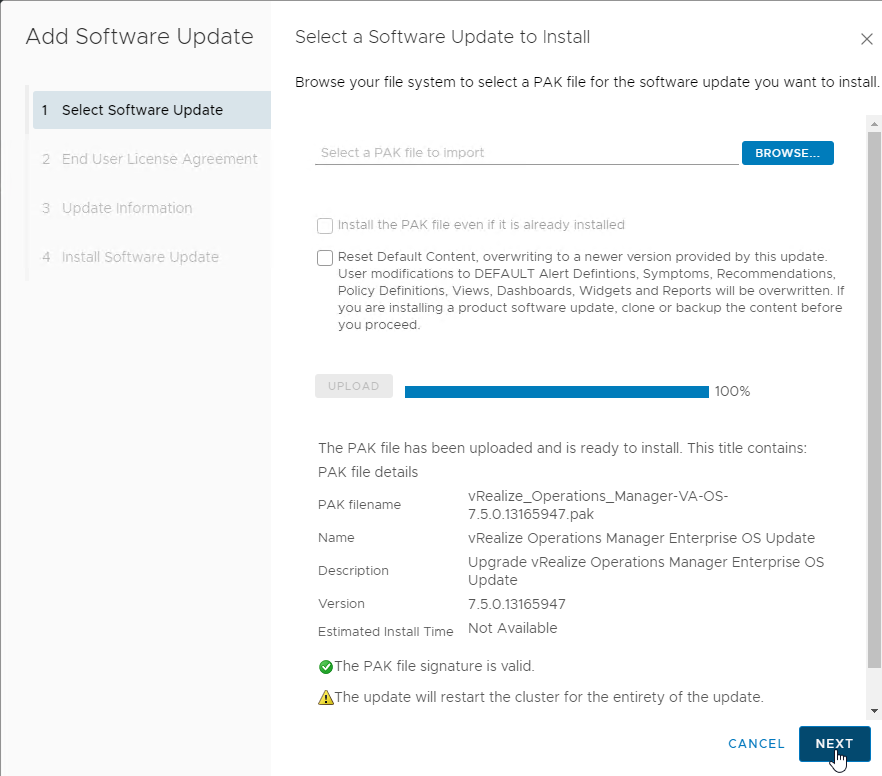Viewport: 882px width, 776px height.
Task: Click the 'Version' label
Action: [341, 604]
